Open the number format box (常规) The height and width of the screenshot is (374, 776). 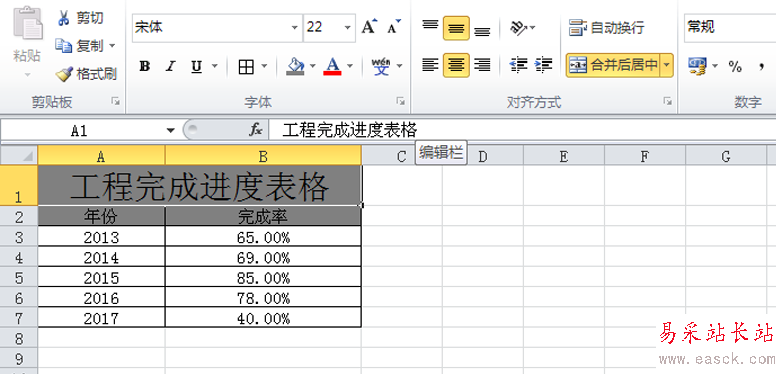coord(729,27)
